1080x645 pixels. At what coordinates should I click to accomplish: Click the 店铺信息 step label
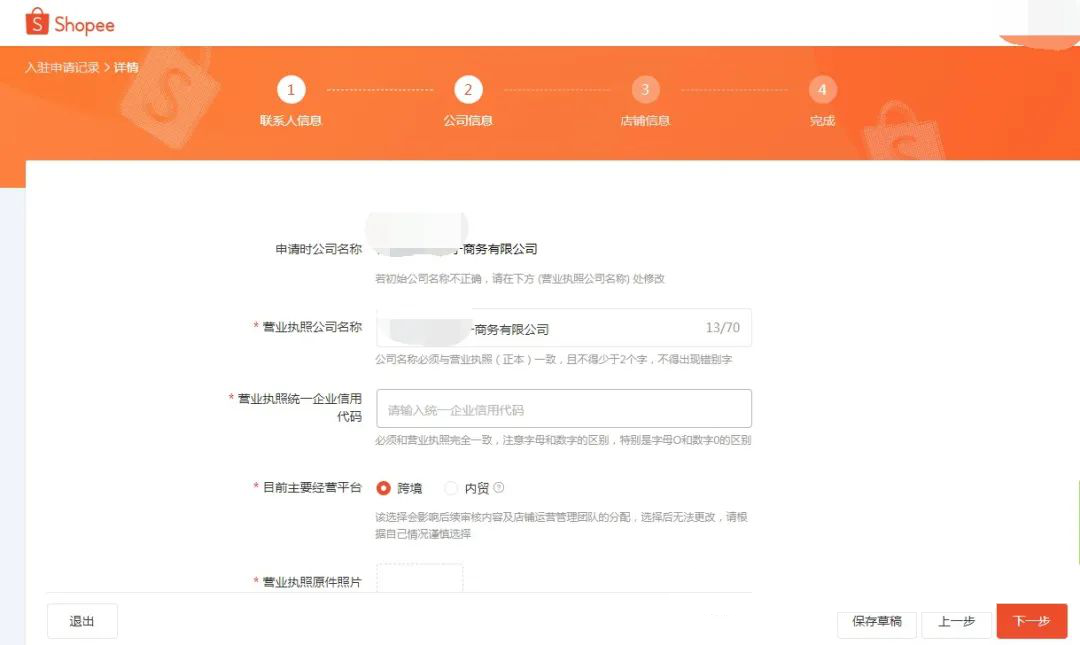pyautogui.click(x=645, y=121)
